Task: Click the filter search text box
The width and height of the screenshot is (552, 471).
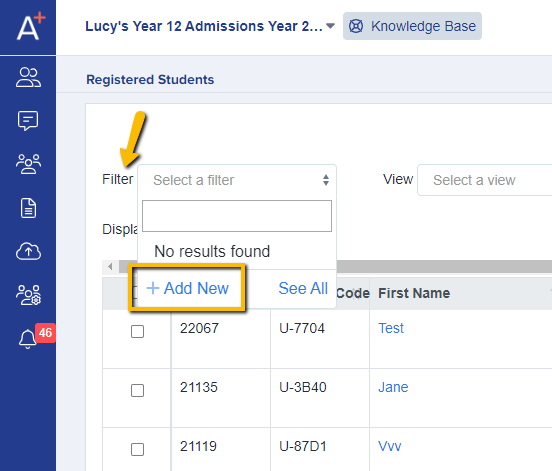Action: tap(237, 216)
